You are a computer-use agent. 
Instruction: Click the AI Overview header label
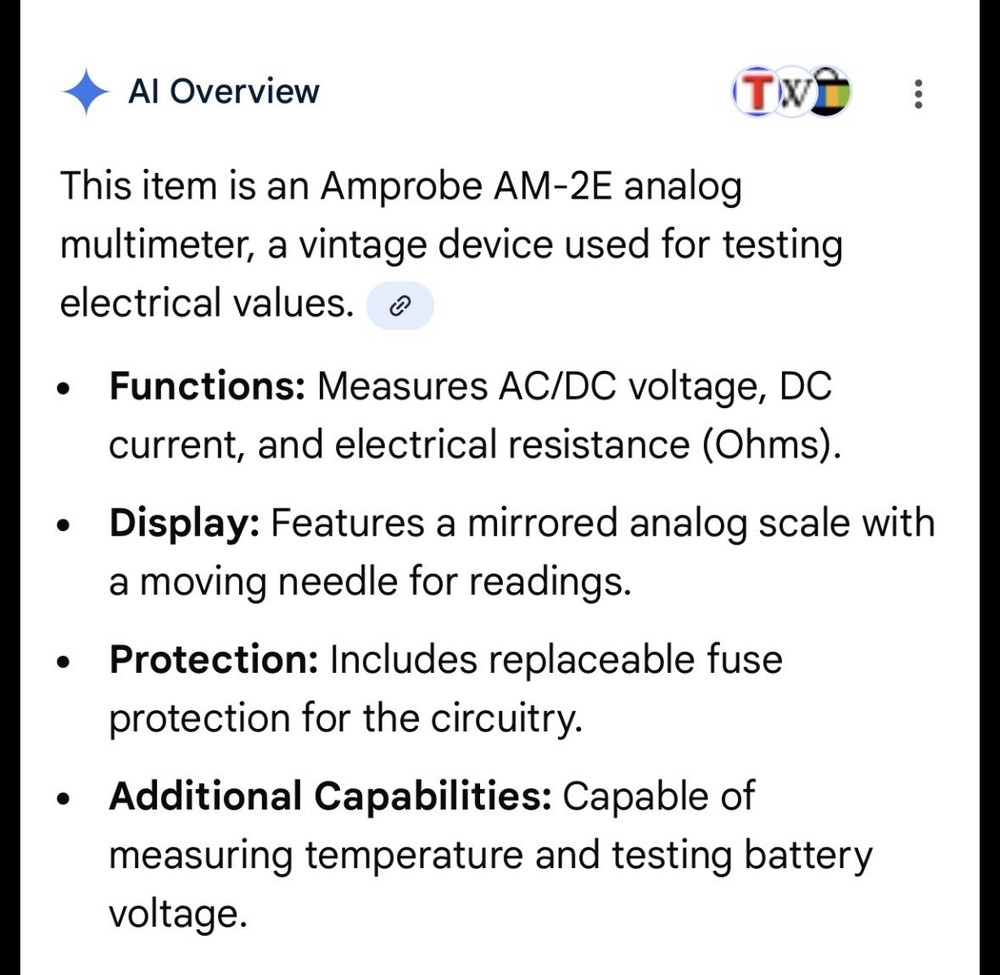tap(223, 91)
